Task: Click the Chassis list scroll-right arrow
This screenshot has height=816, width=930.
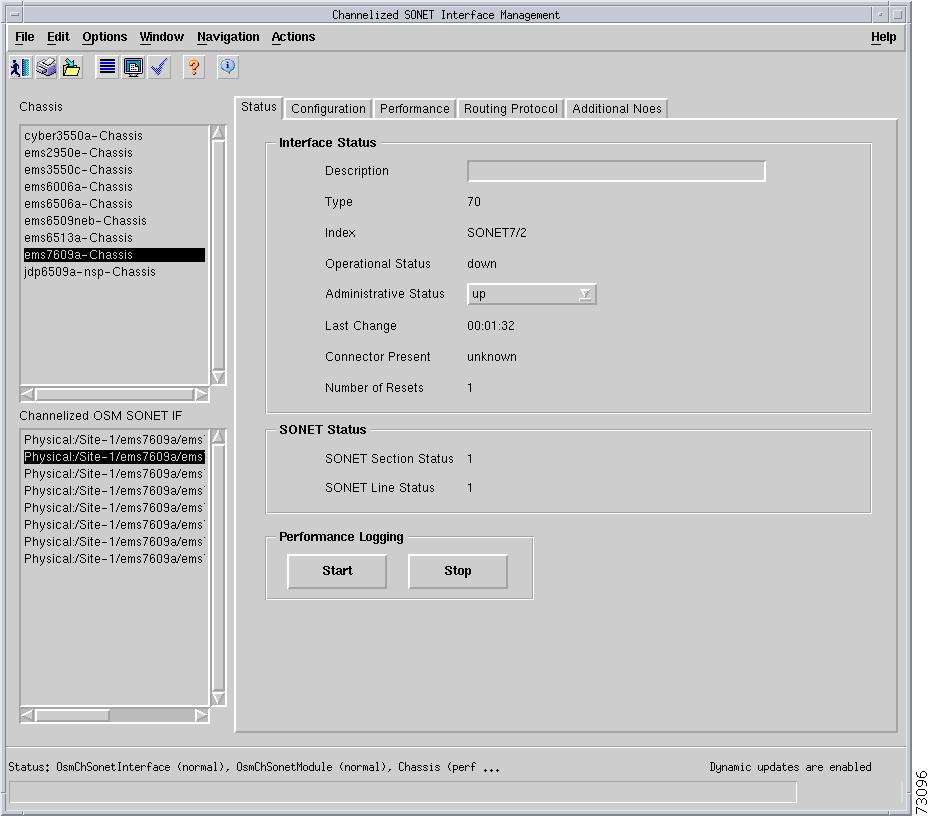Action: [x=202, y=394]
